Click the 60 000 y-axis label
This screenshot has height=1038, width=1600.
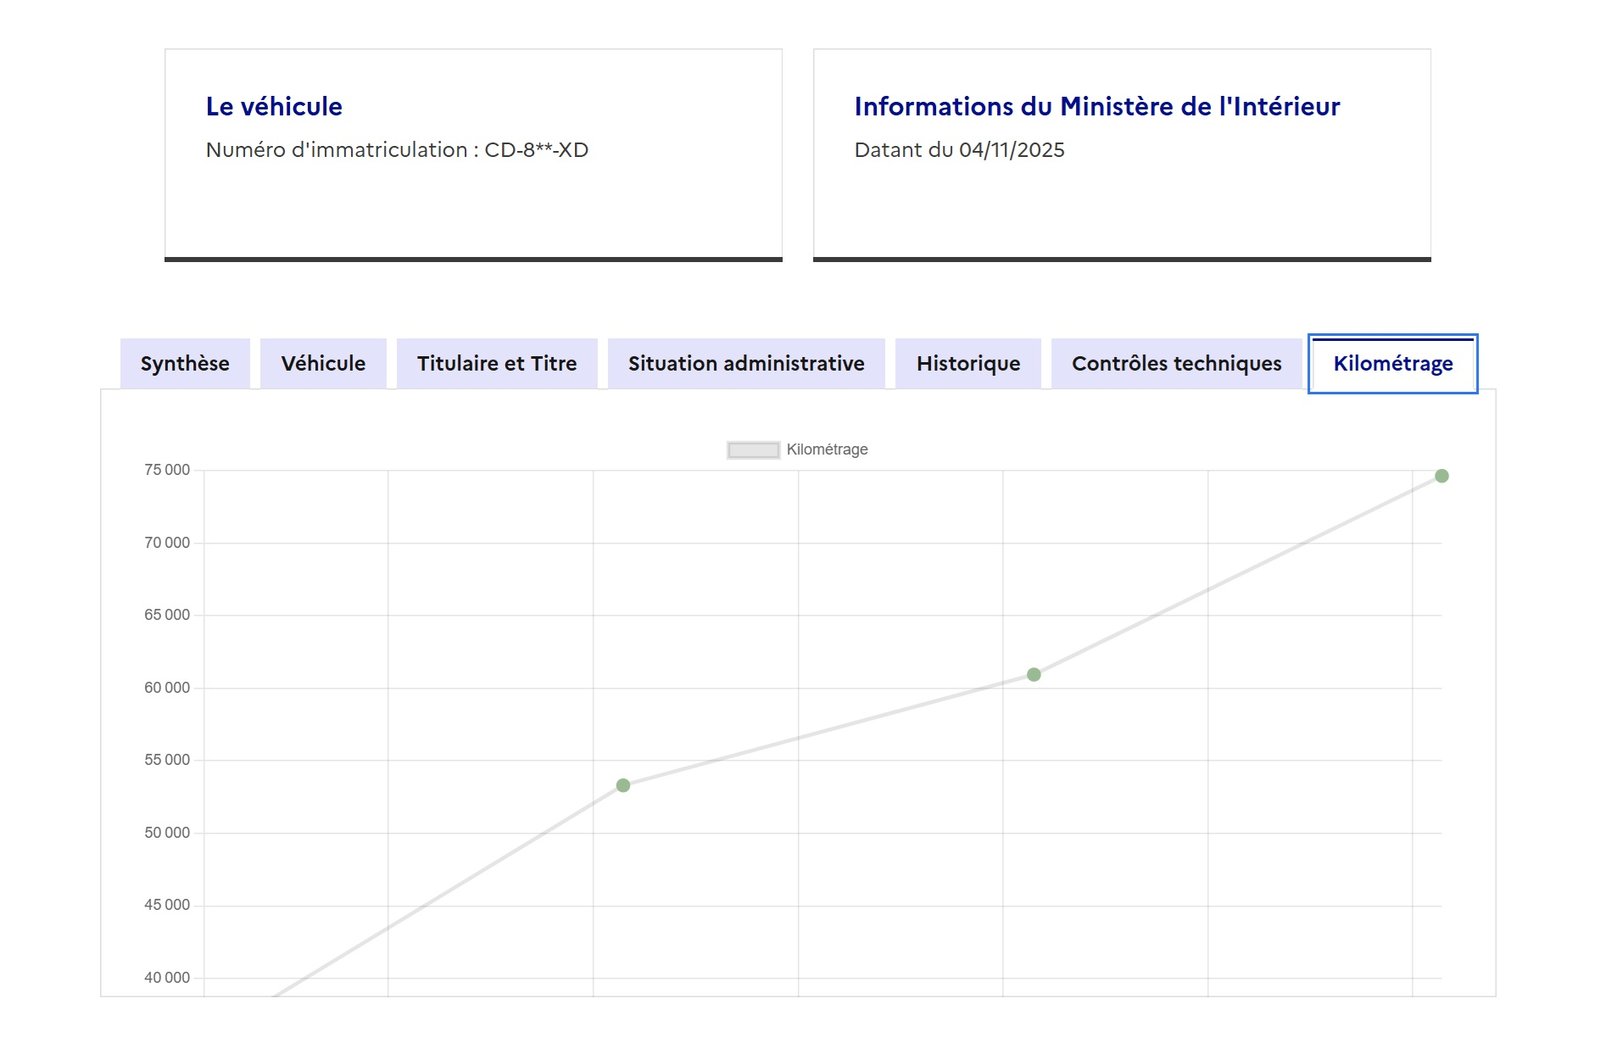(167, 688)
